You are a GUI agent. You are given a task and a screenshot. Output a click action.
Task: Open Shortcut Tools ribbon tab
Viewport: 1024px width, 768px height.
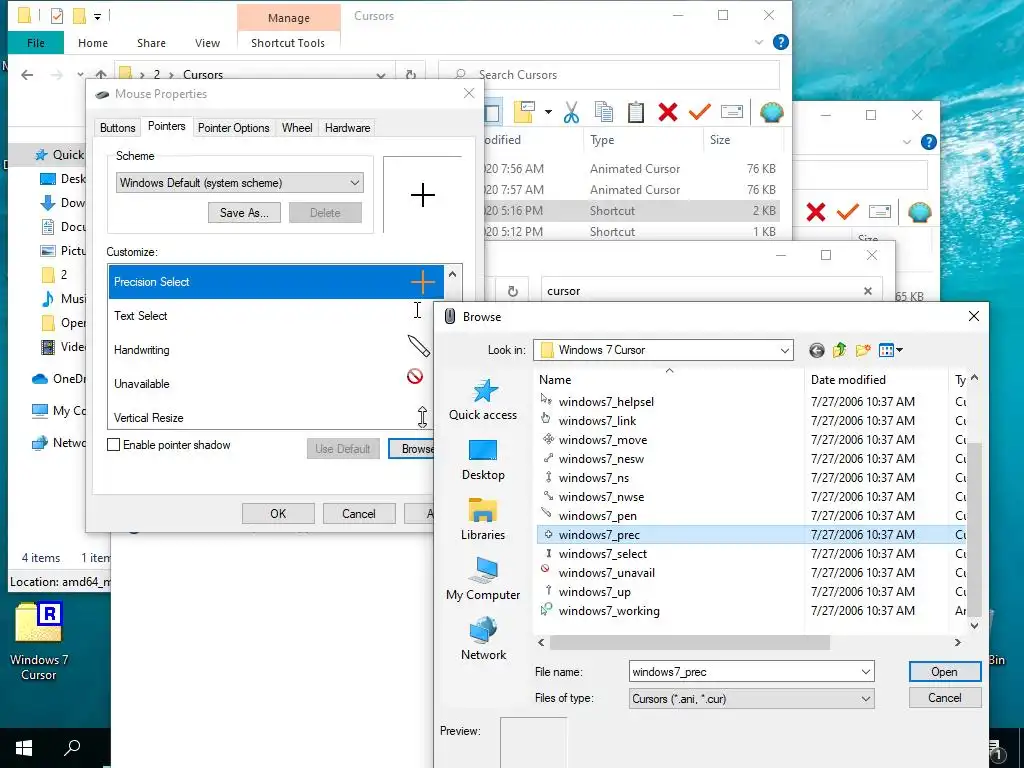coord(288,43)
